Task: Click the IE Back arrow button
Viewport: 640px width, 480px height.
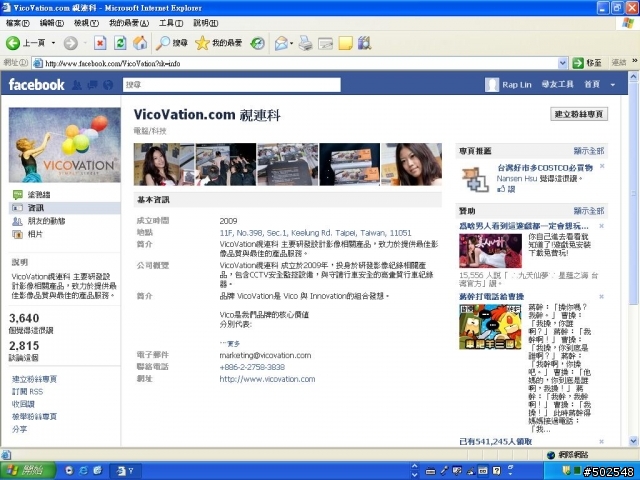Action: (13, 43)
